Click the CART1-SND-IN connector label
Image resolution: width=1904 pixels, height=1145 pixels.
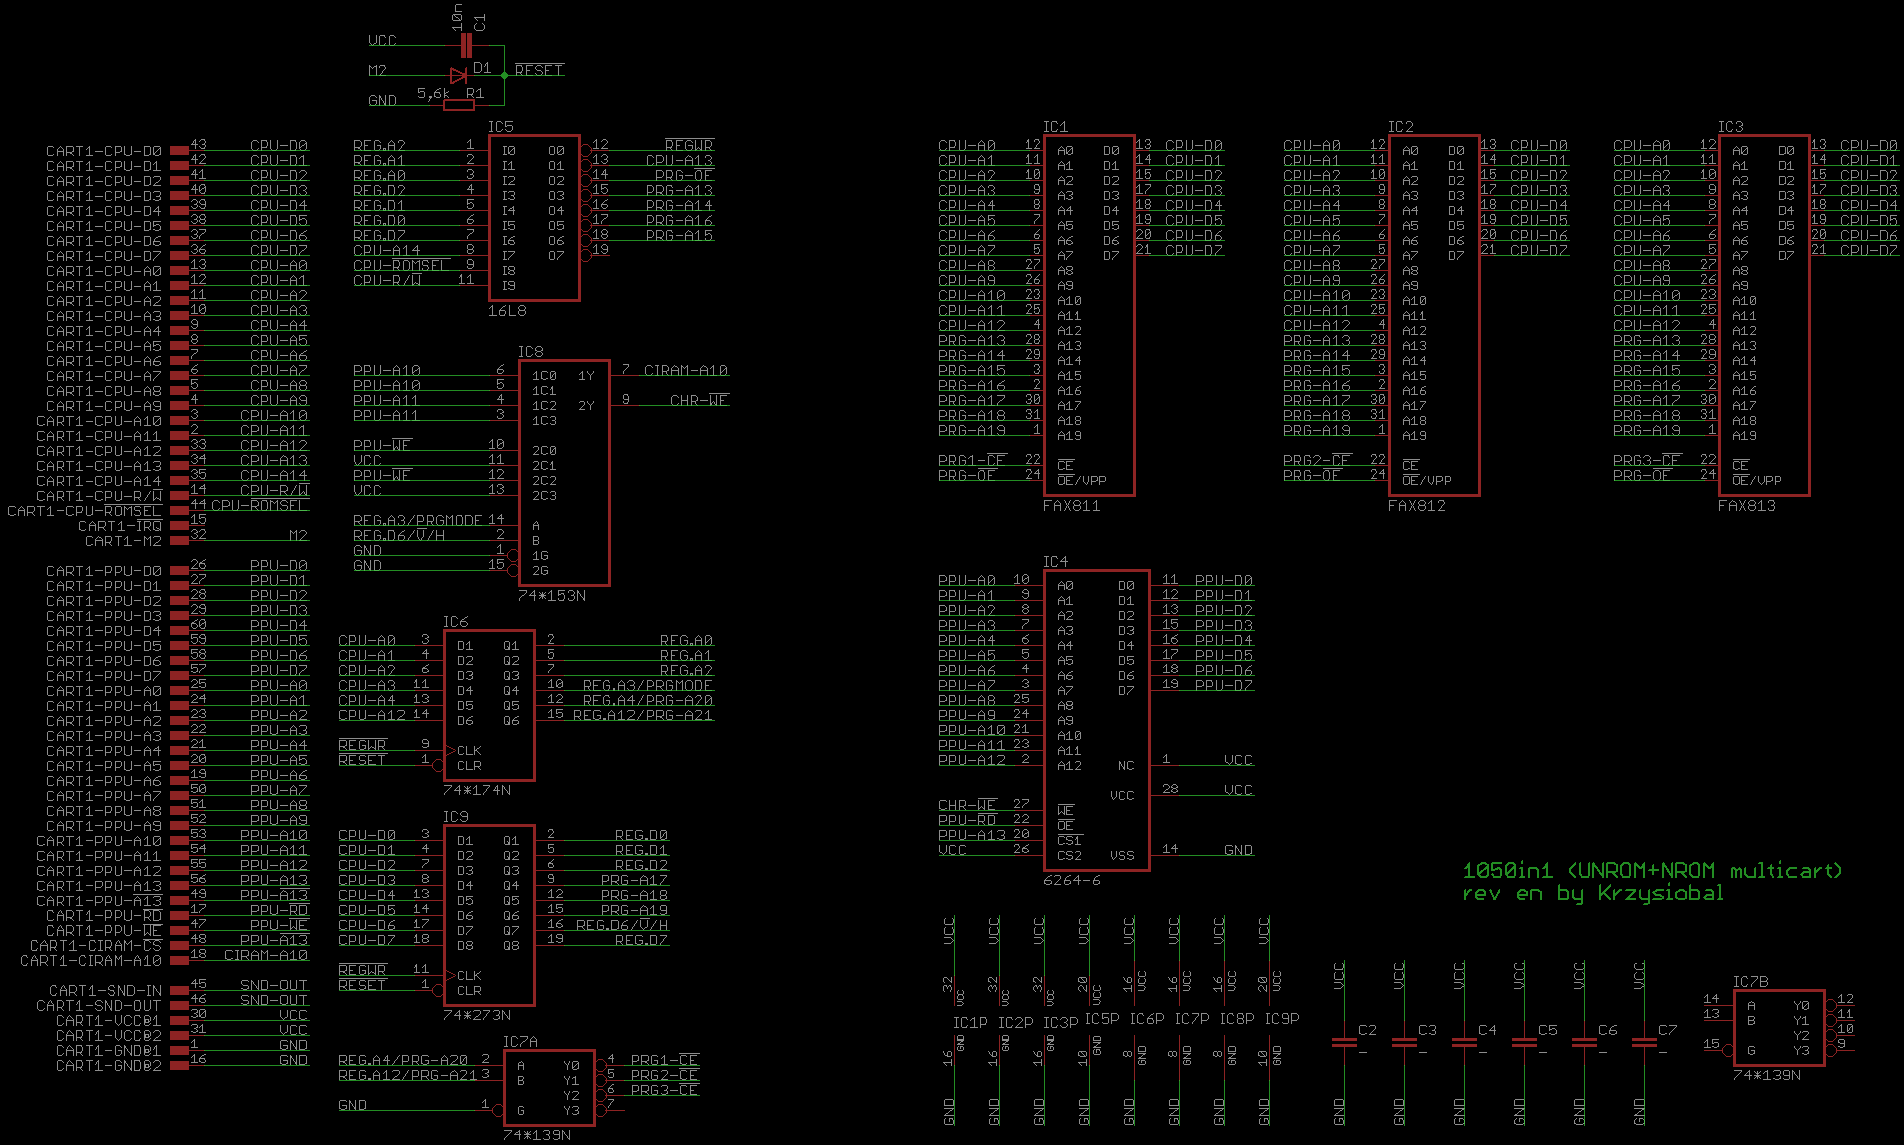pos(106,991)
